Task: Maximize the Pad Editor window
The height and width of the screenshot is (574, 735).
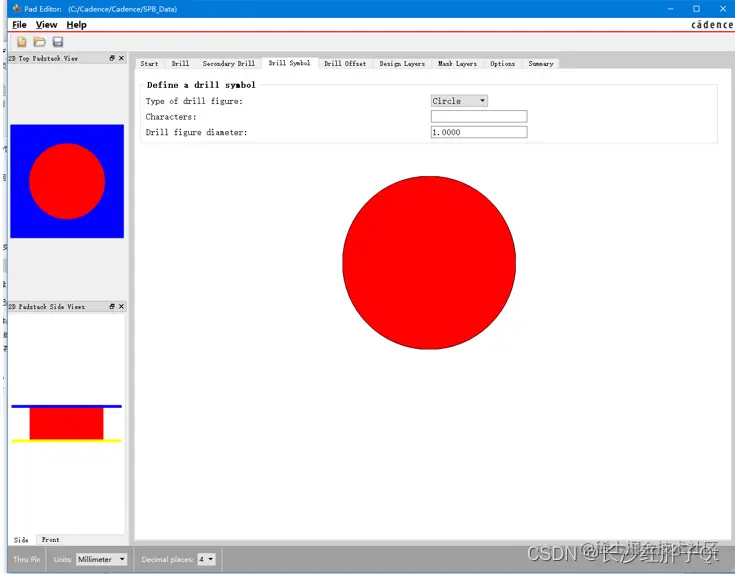Action: coord(697,9)
